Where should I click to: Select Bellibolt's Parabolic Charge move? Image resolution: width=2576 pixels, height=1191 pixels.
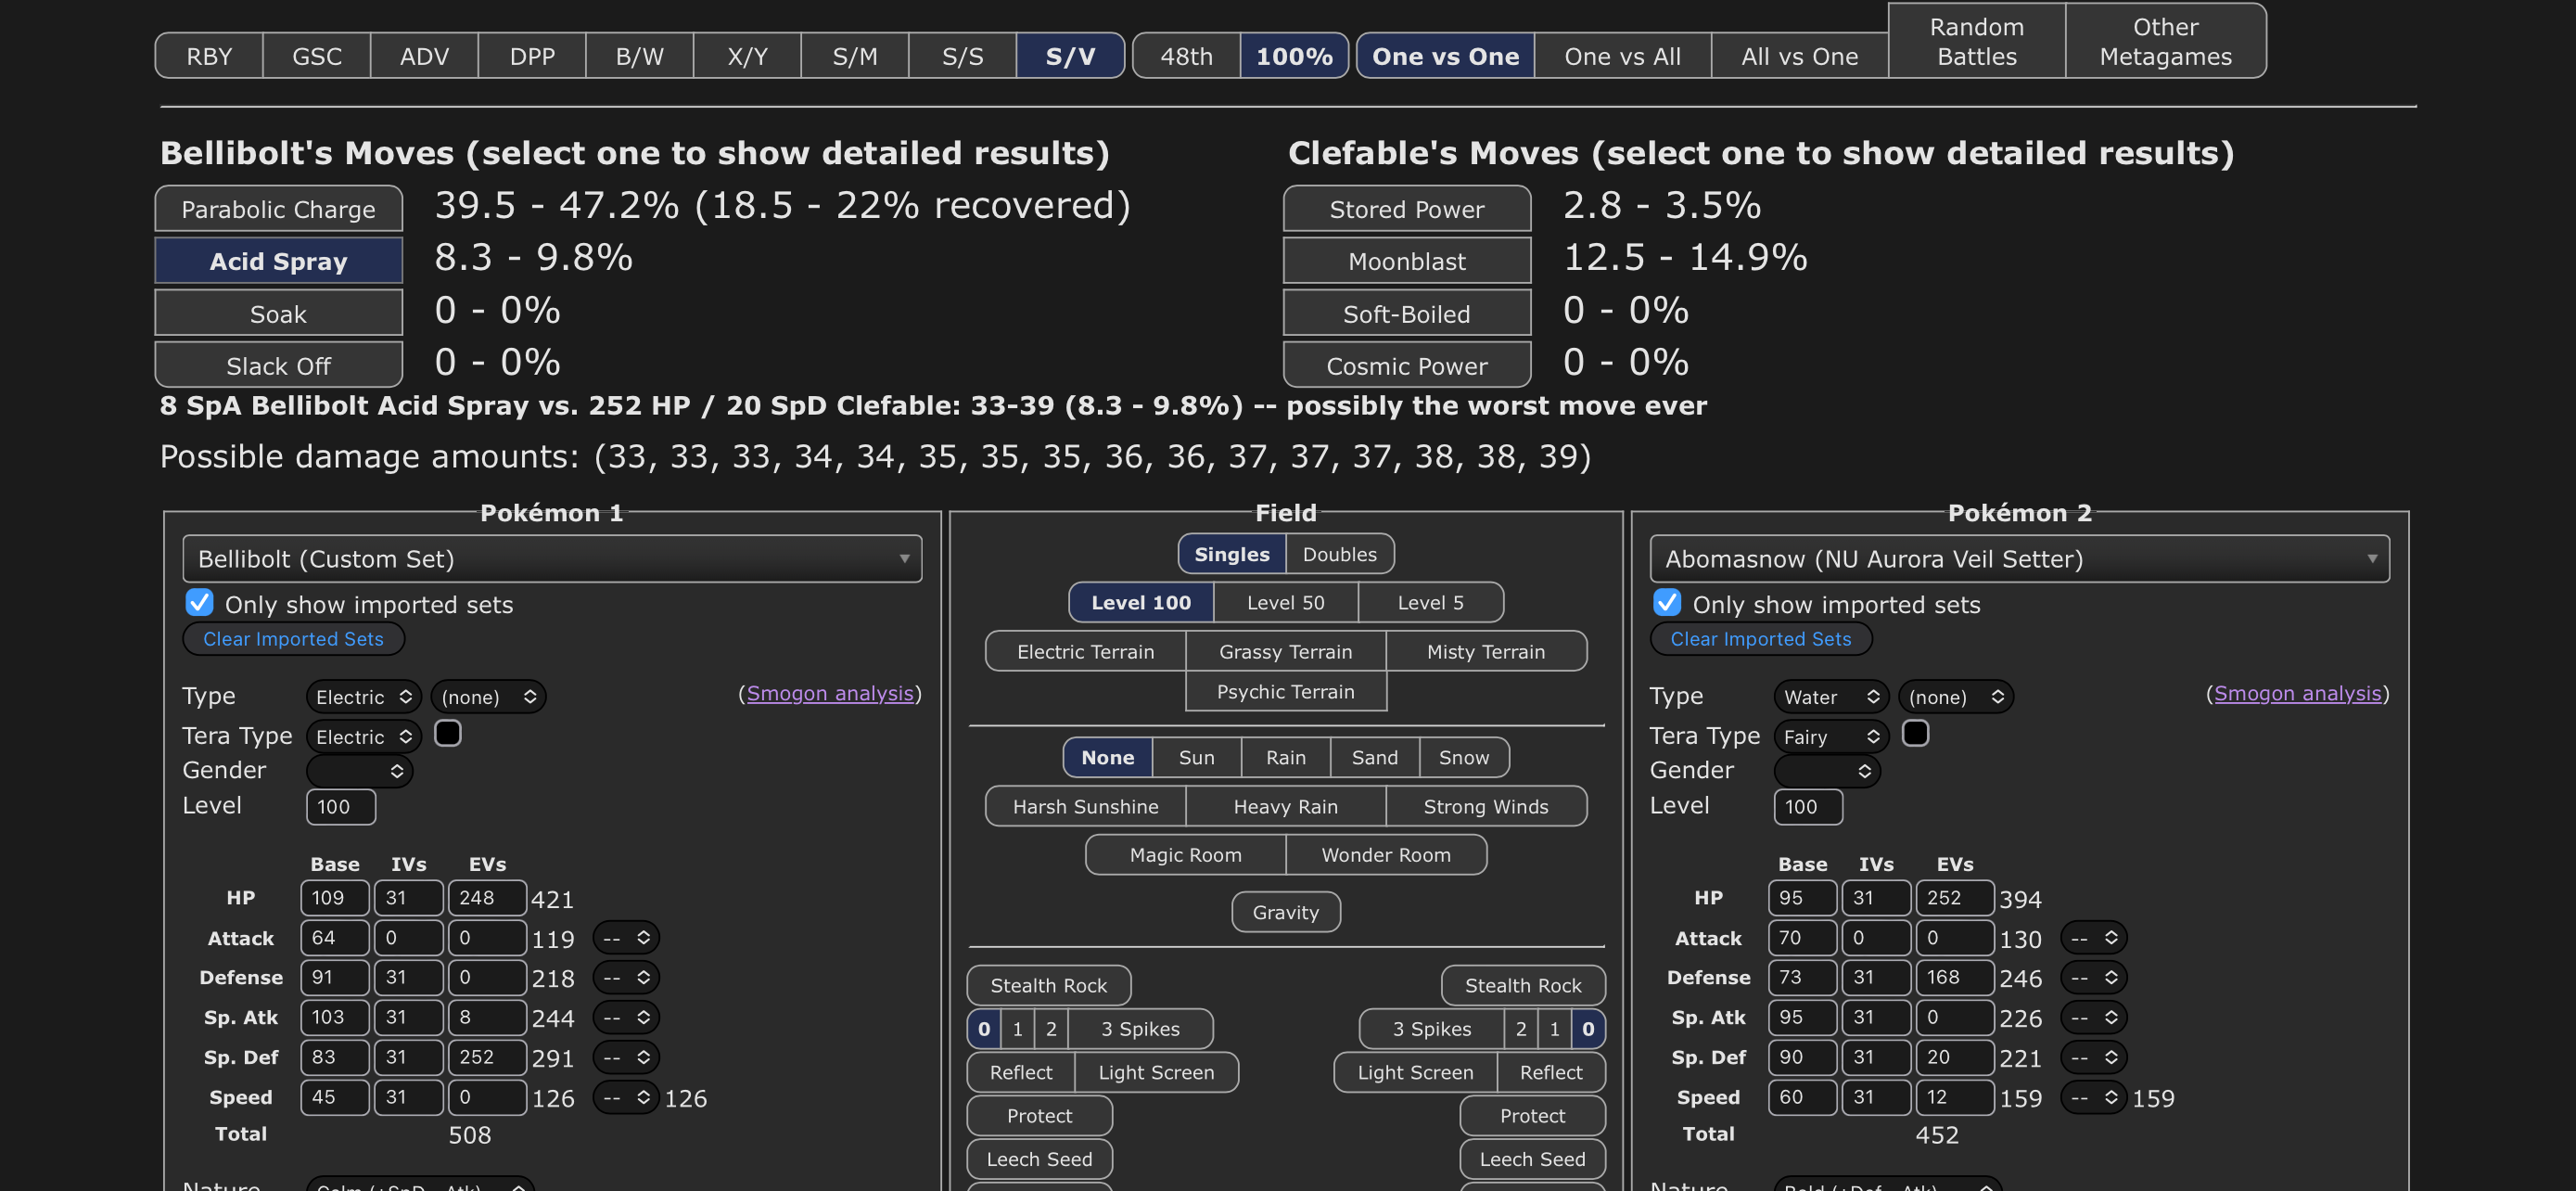278,209
